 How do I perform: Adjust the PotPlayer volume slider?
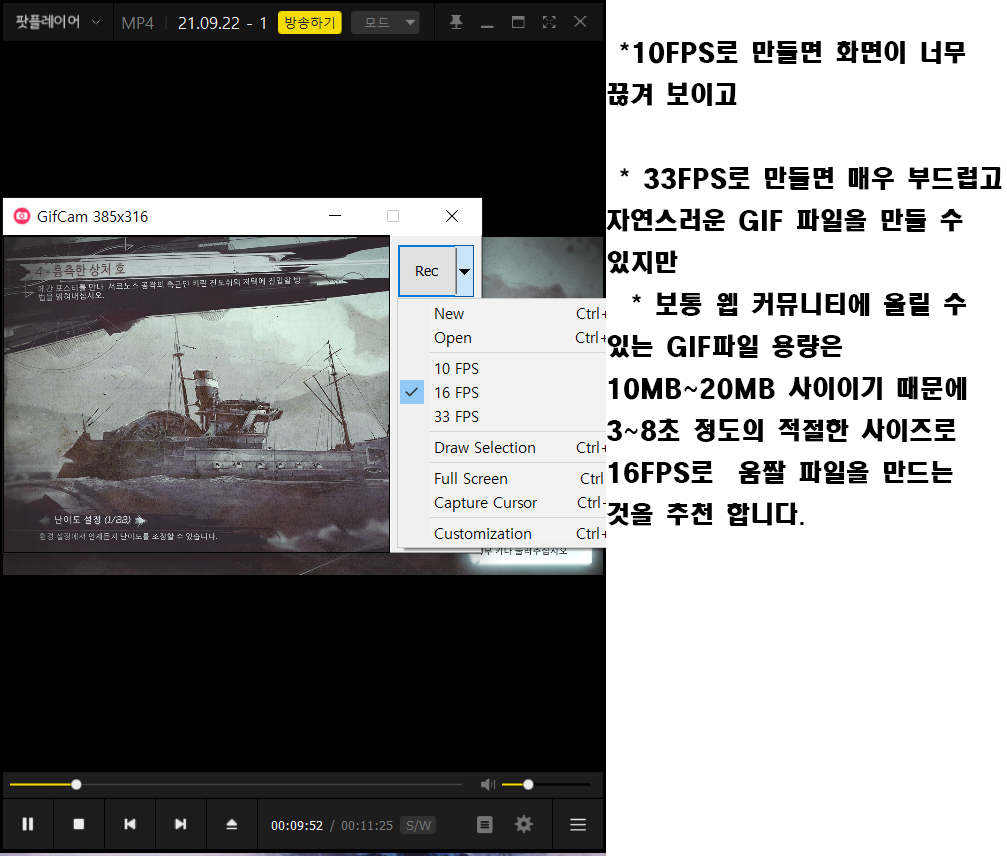pyautogui.click(x=546, y=784)
